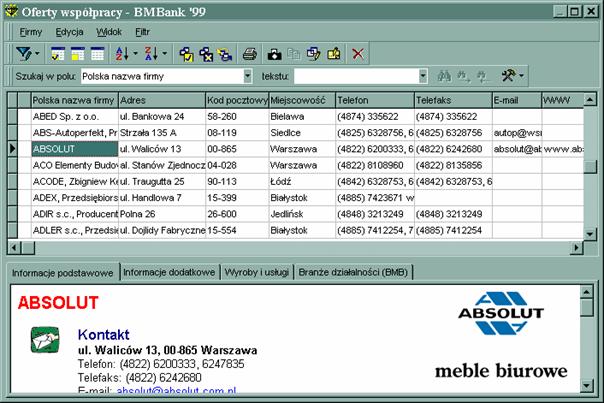Open the 'tekstu' search text dropdown
604x403 pixels.
pos(423,76)
